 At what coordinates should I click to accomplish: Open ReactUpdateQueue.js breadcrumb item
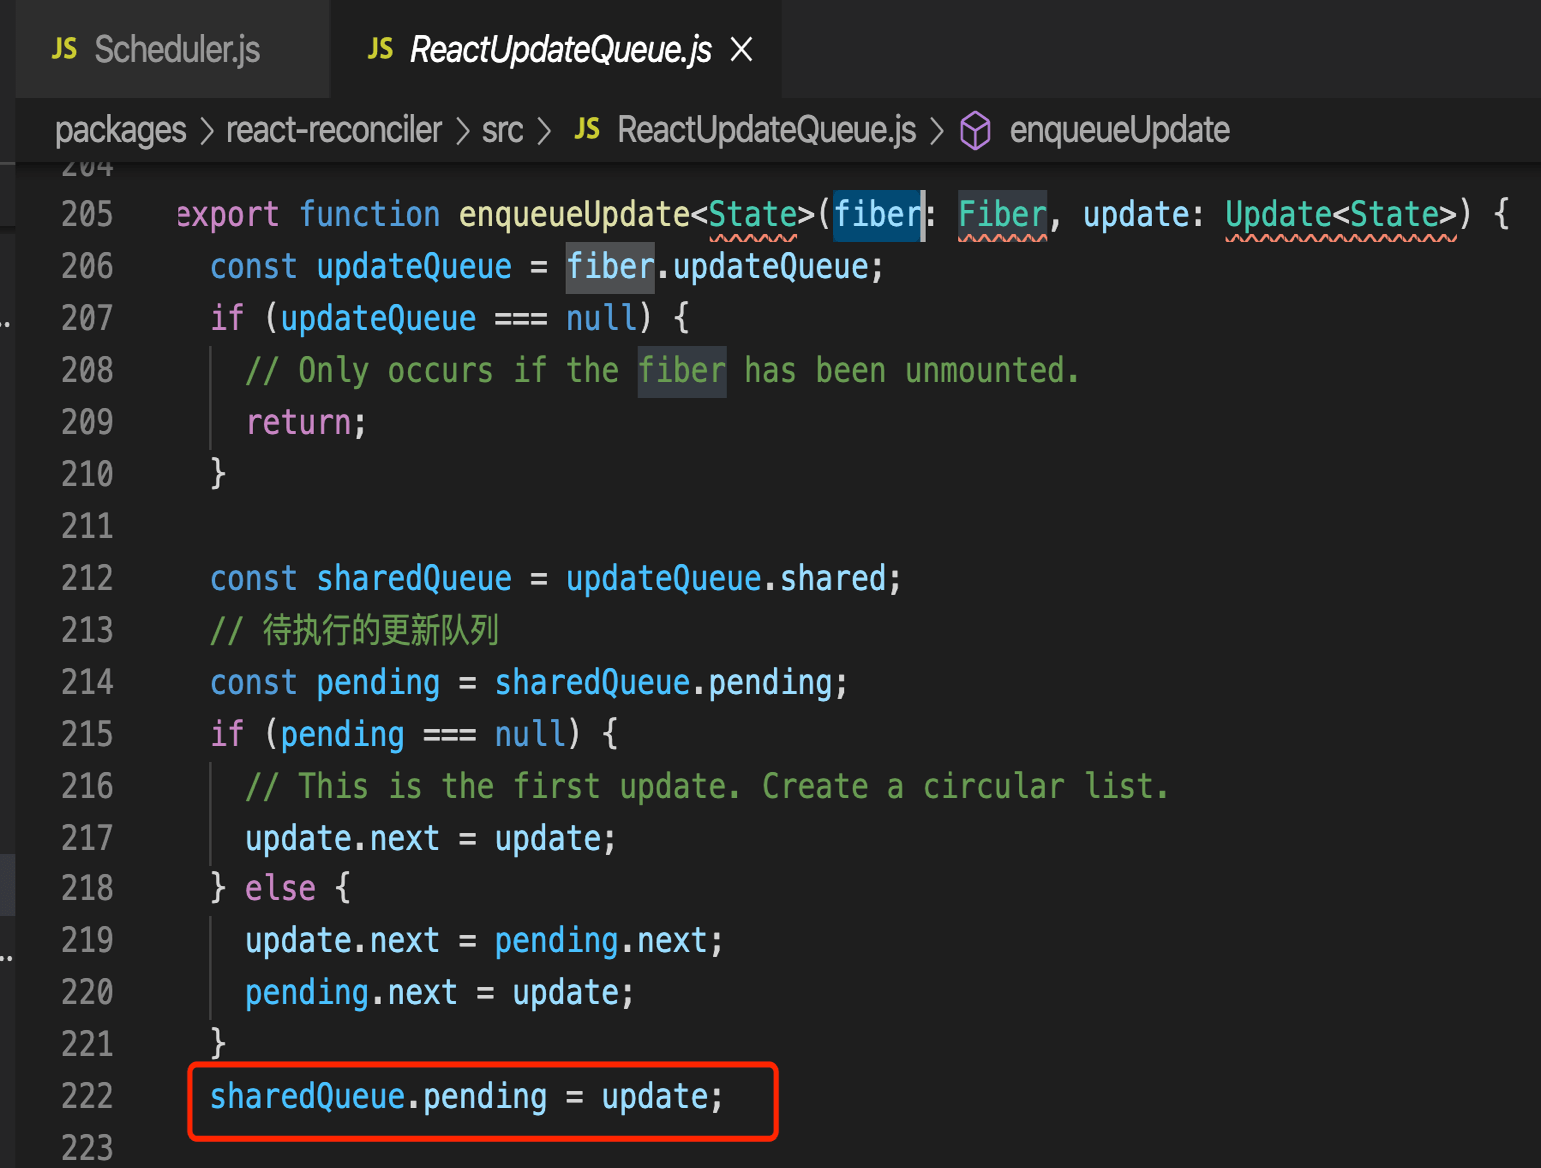pyautogui.click(x=766, y=130)
